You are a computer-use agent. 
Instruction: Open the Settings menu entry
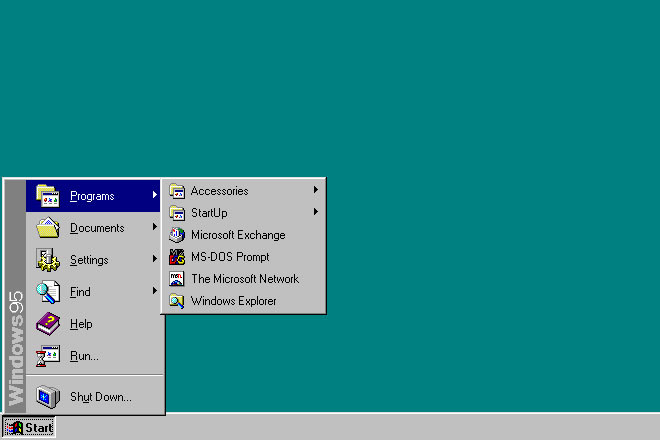tap(93, 260)
